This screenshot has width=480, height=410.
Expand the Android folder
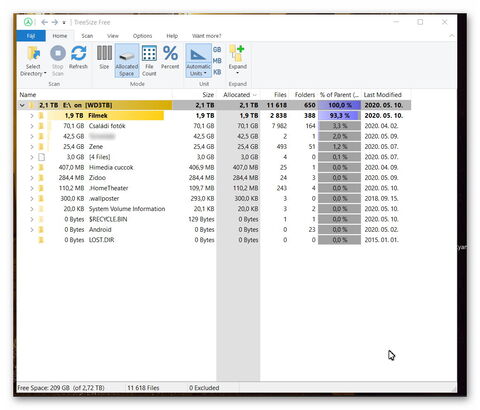[32, 230]
